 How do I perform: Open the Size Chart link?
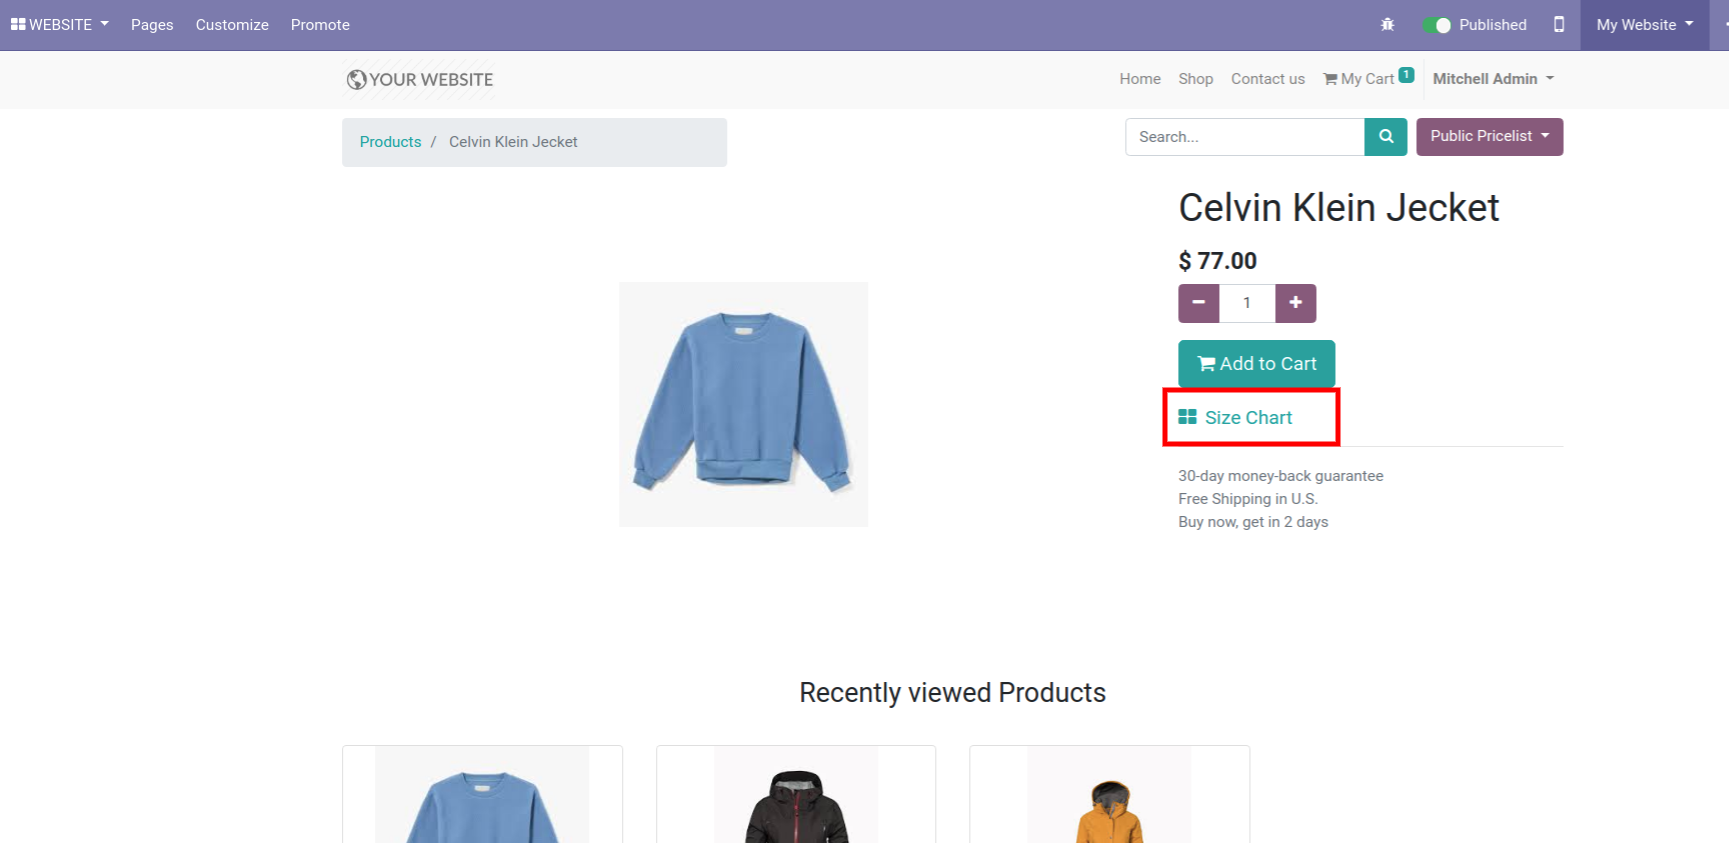pyautogui.click(x=1236, y=418)
